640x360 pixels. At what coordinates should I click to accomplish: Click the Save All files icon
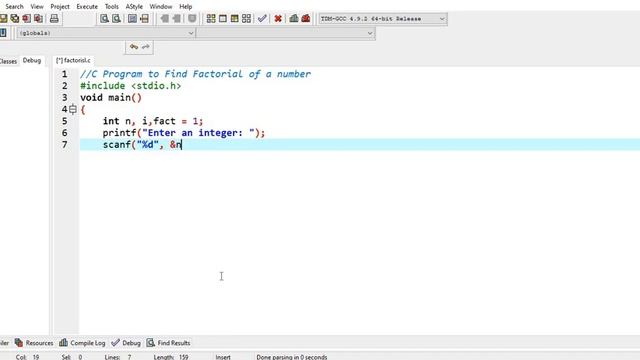point(15,18)
